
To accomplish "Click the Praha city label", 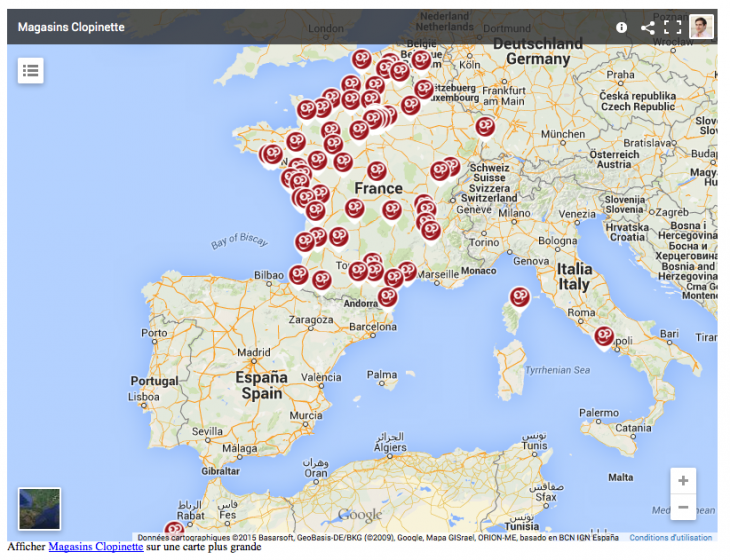I will pos(620,74).
